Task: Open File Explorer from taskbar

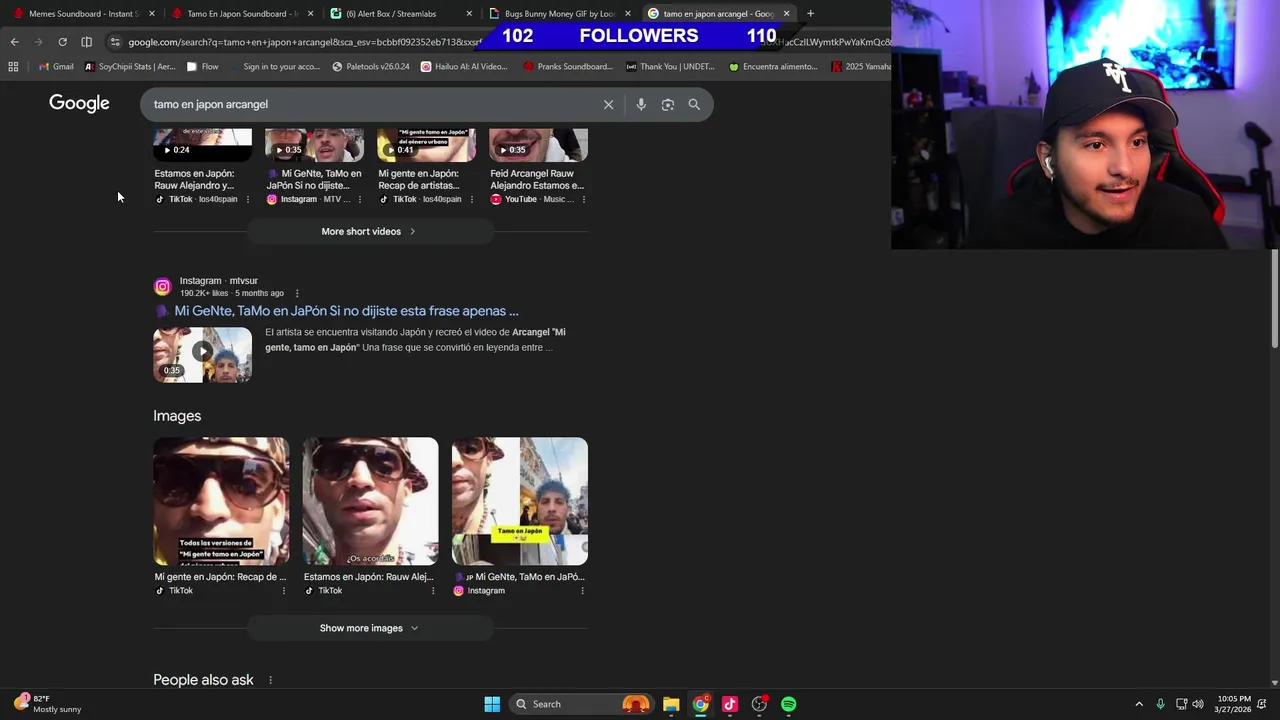Action: pos(671,704)
